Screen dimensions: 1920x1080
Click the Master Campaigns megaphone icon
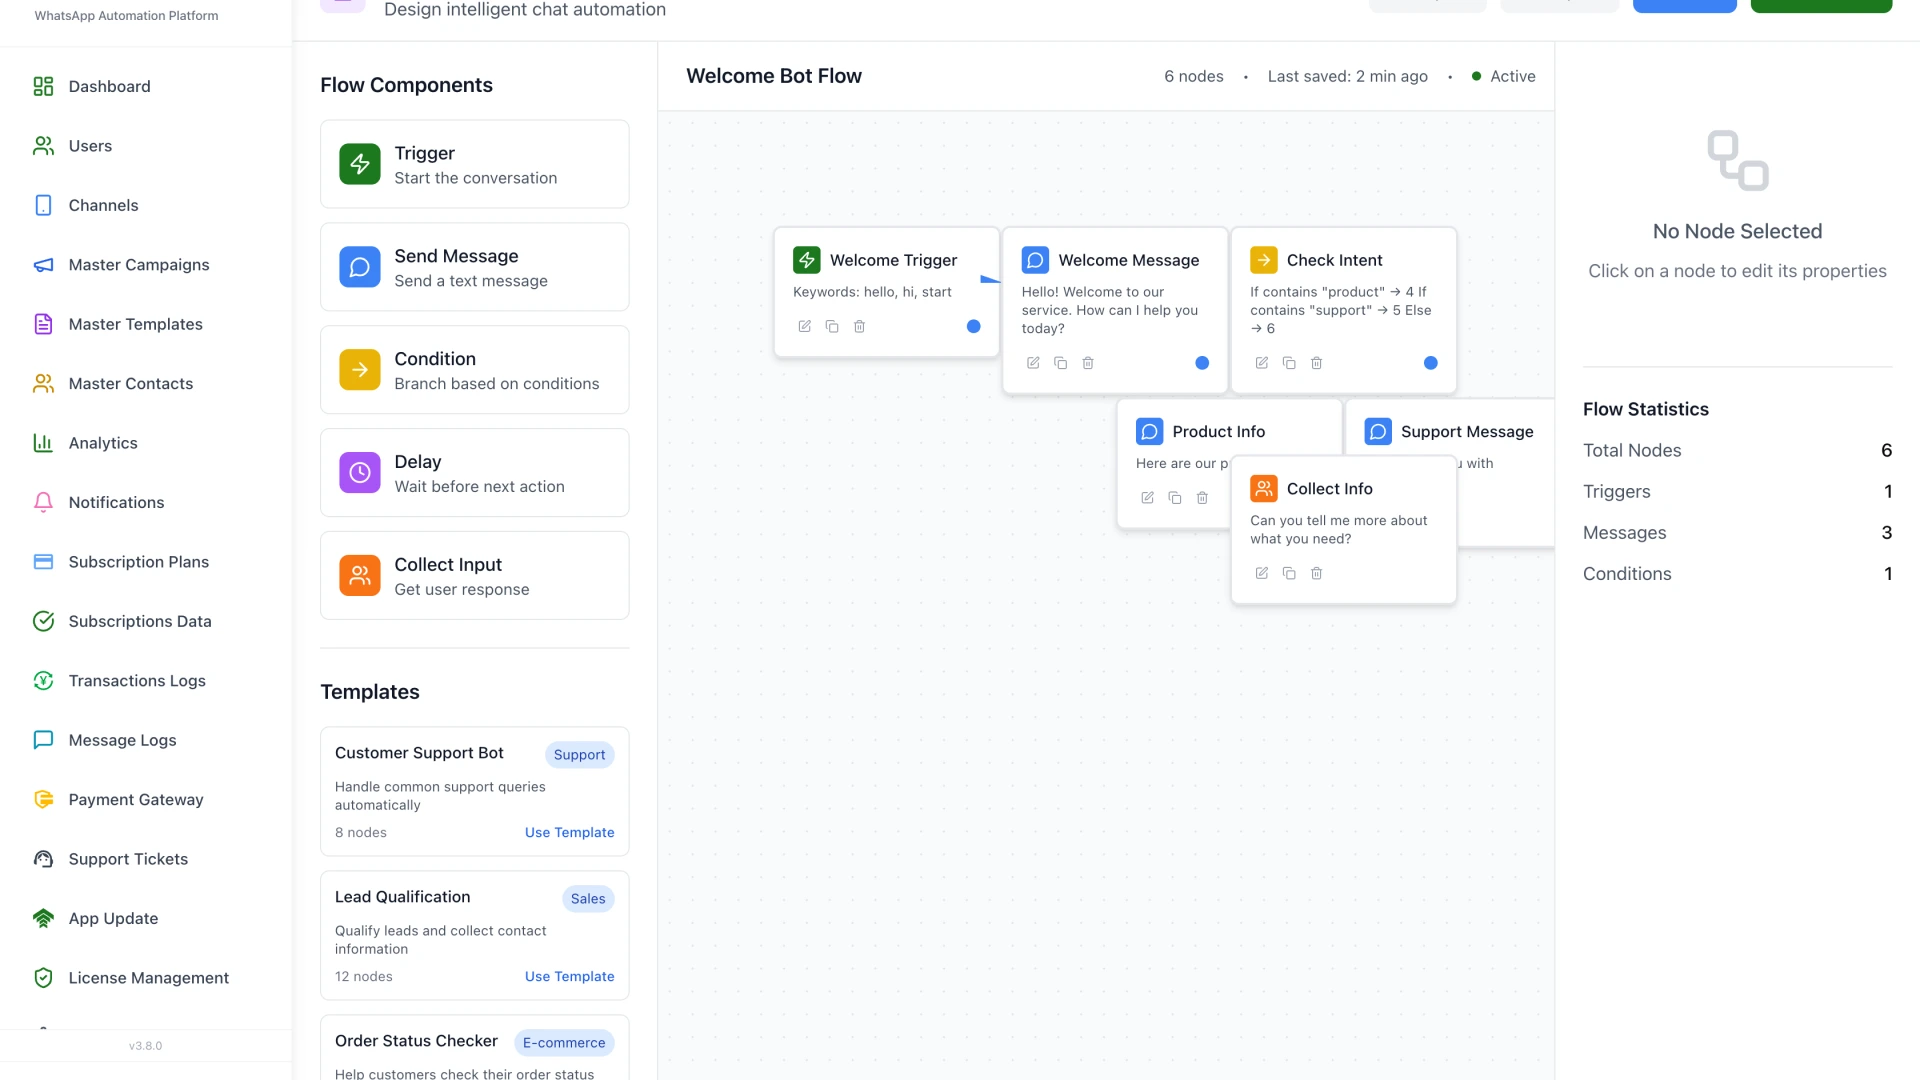[x=43, y=265]
